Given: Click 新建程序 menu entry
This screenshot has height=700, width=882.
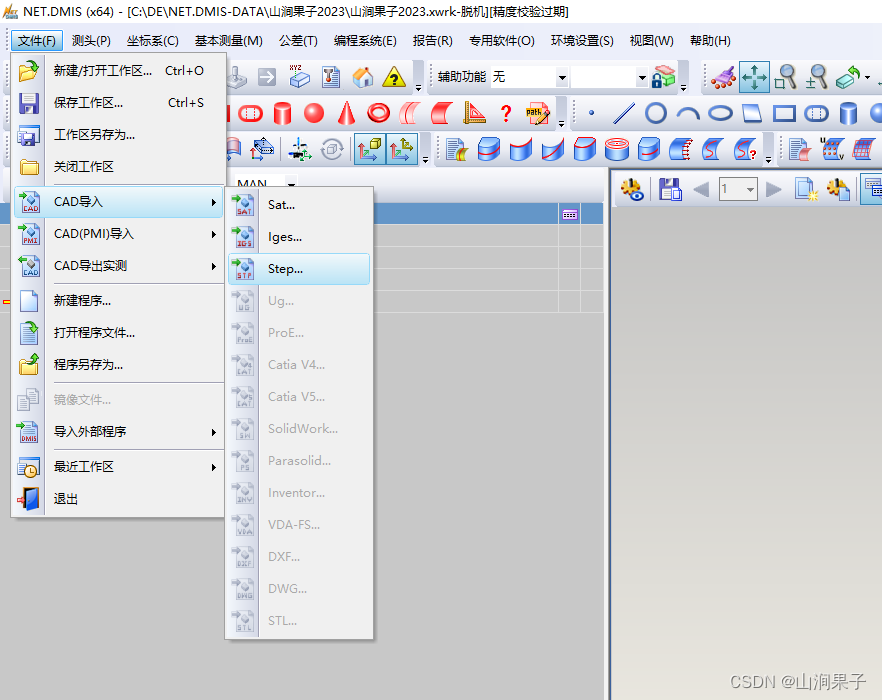Looking at the screenshot, I should coord(118,300).
